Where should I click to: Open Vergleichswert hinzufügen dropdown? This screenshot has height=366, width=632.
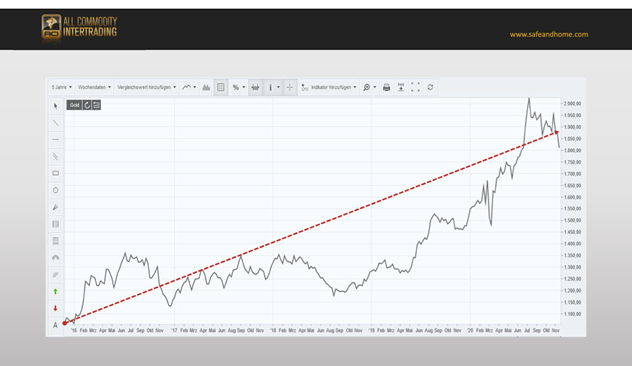click(x=146, y=87)
